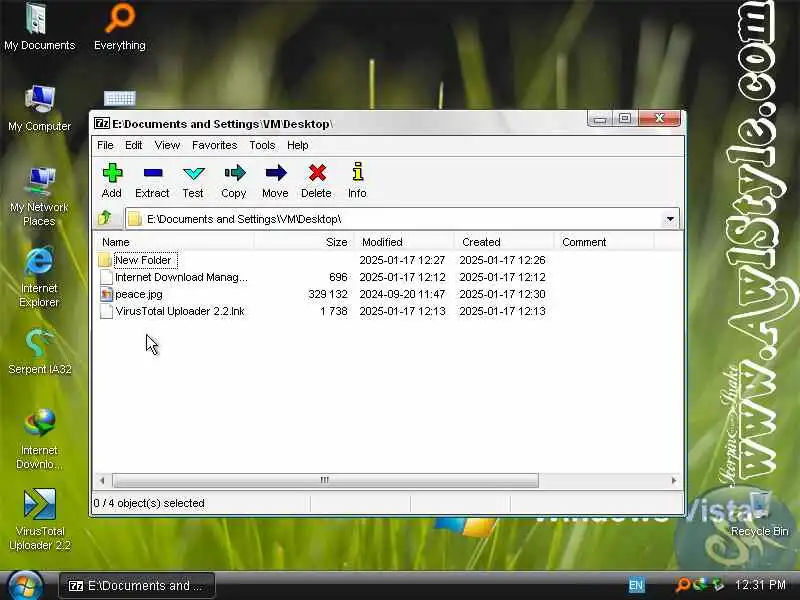Open the Favorites menu
The width and height of the screenshot is (800, 600).
click(215, 145)
